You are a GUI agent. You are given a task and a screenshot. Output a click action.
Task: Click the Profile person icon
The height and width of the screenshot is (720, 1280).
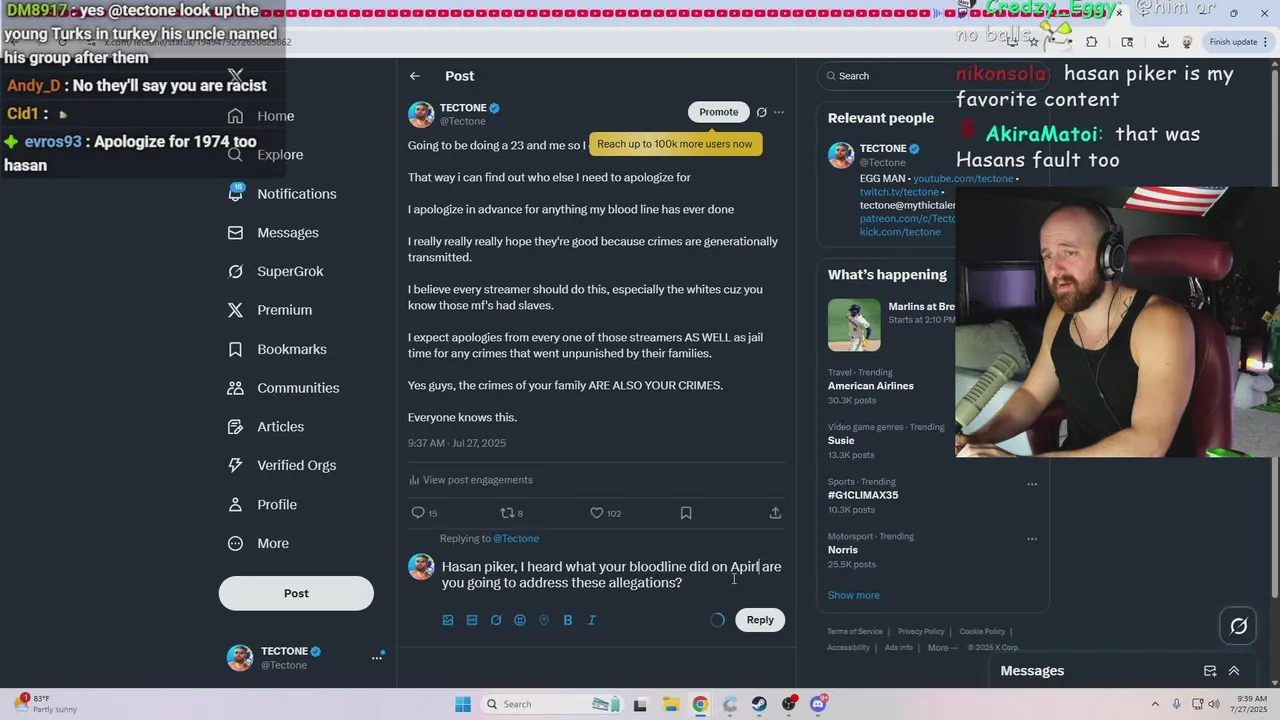[236, 505]
